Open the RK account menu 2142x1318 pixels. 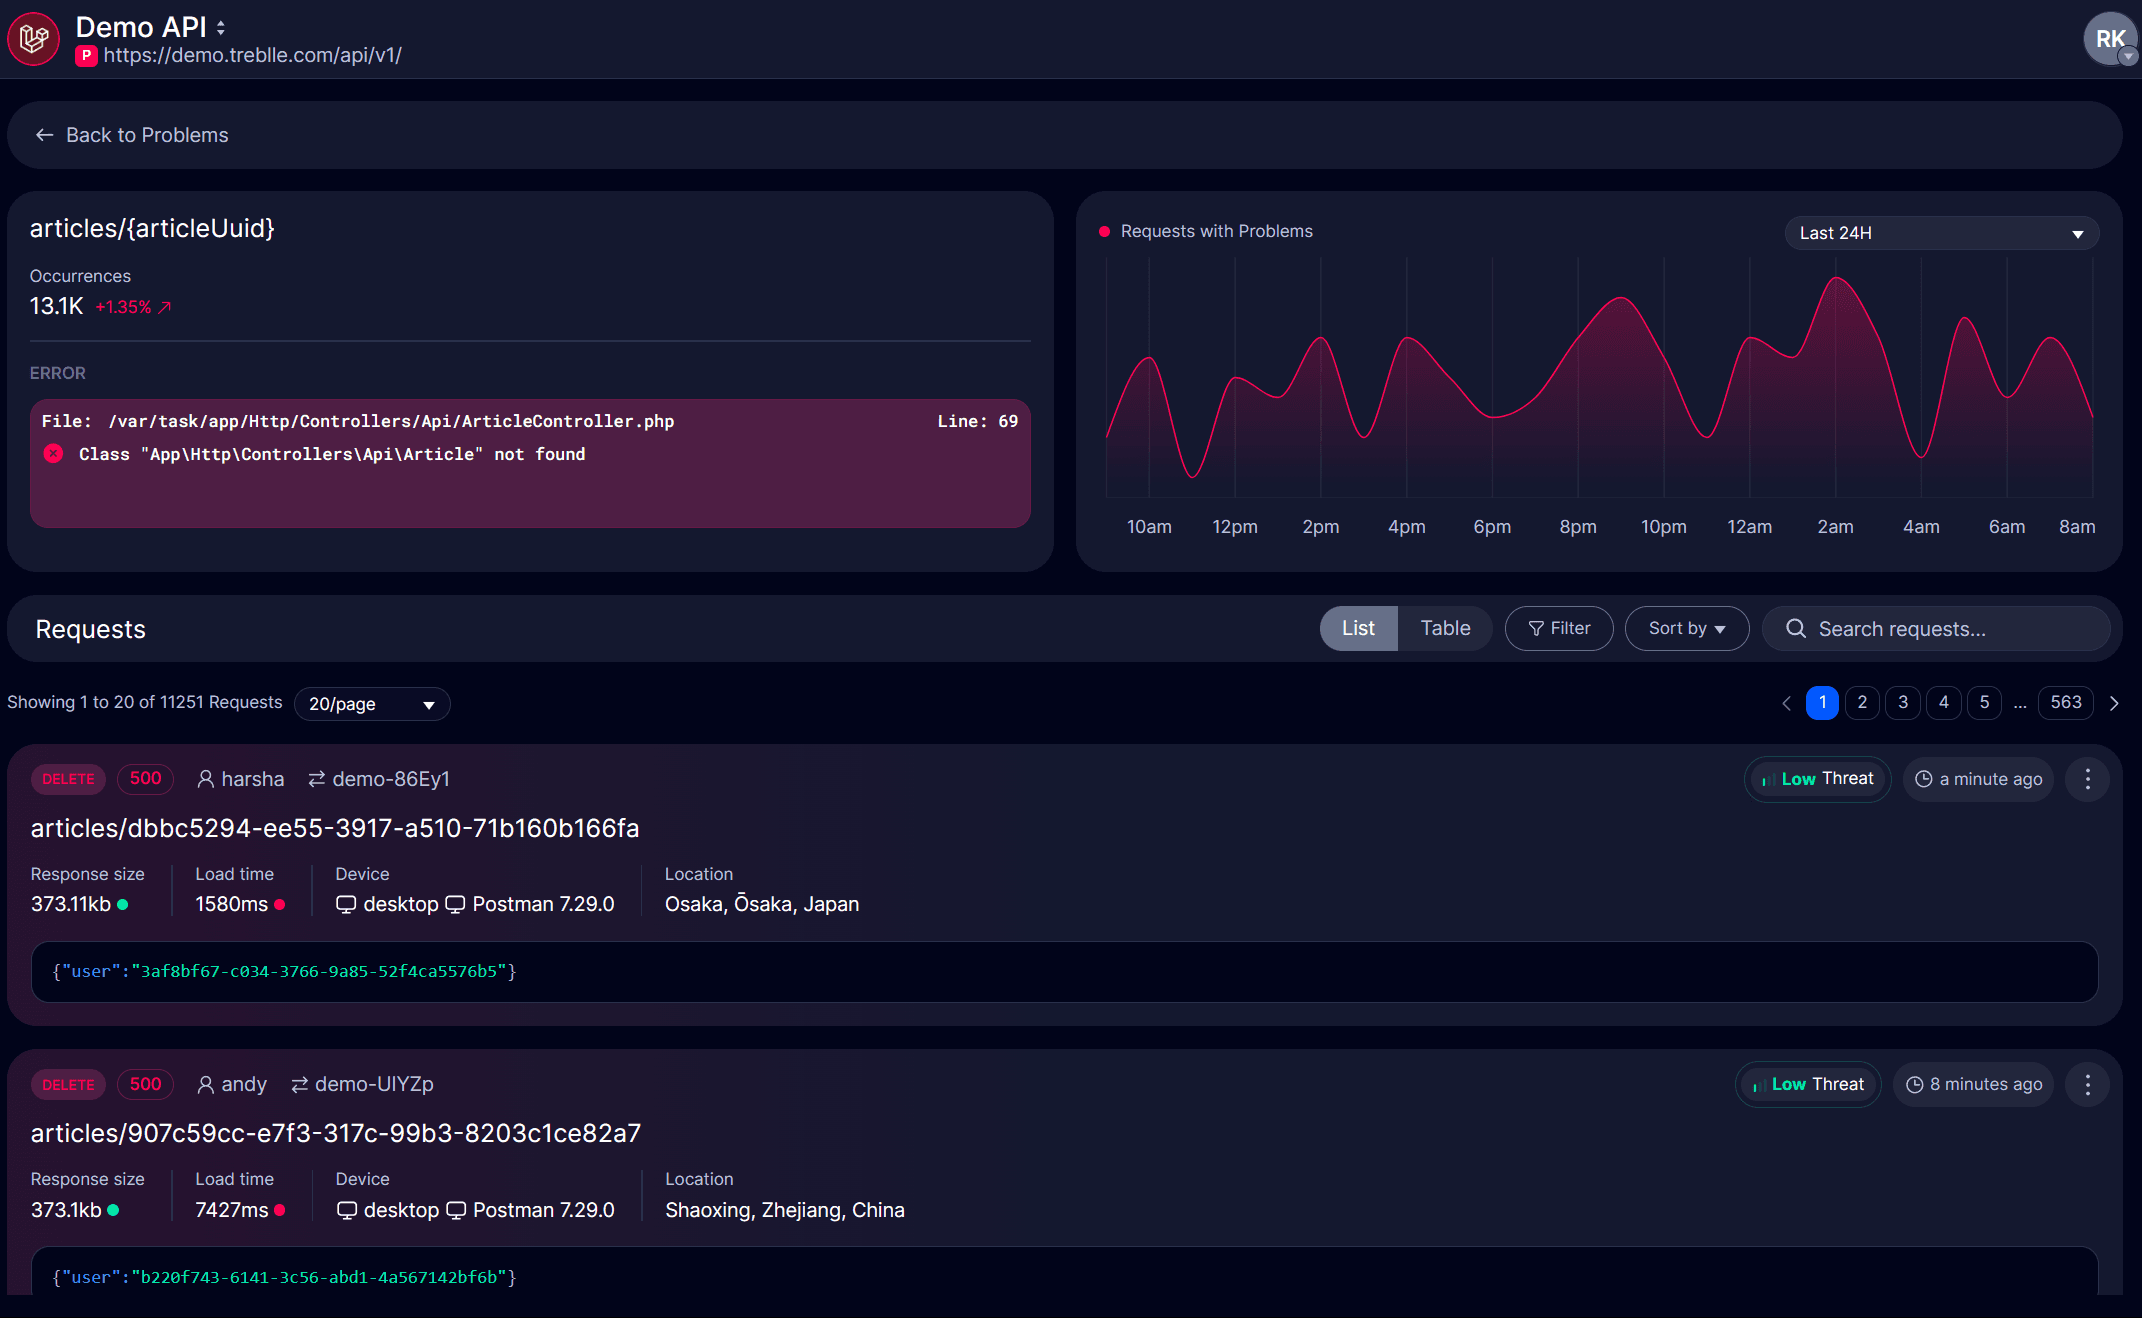tap(2110, 39)
